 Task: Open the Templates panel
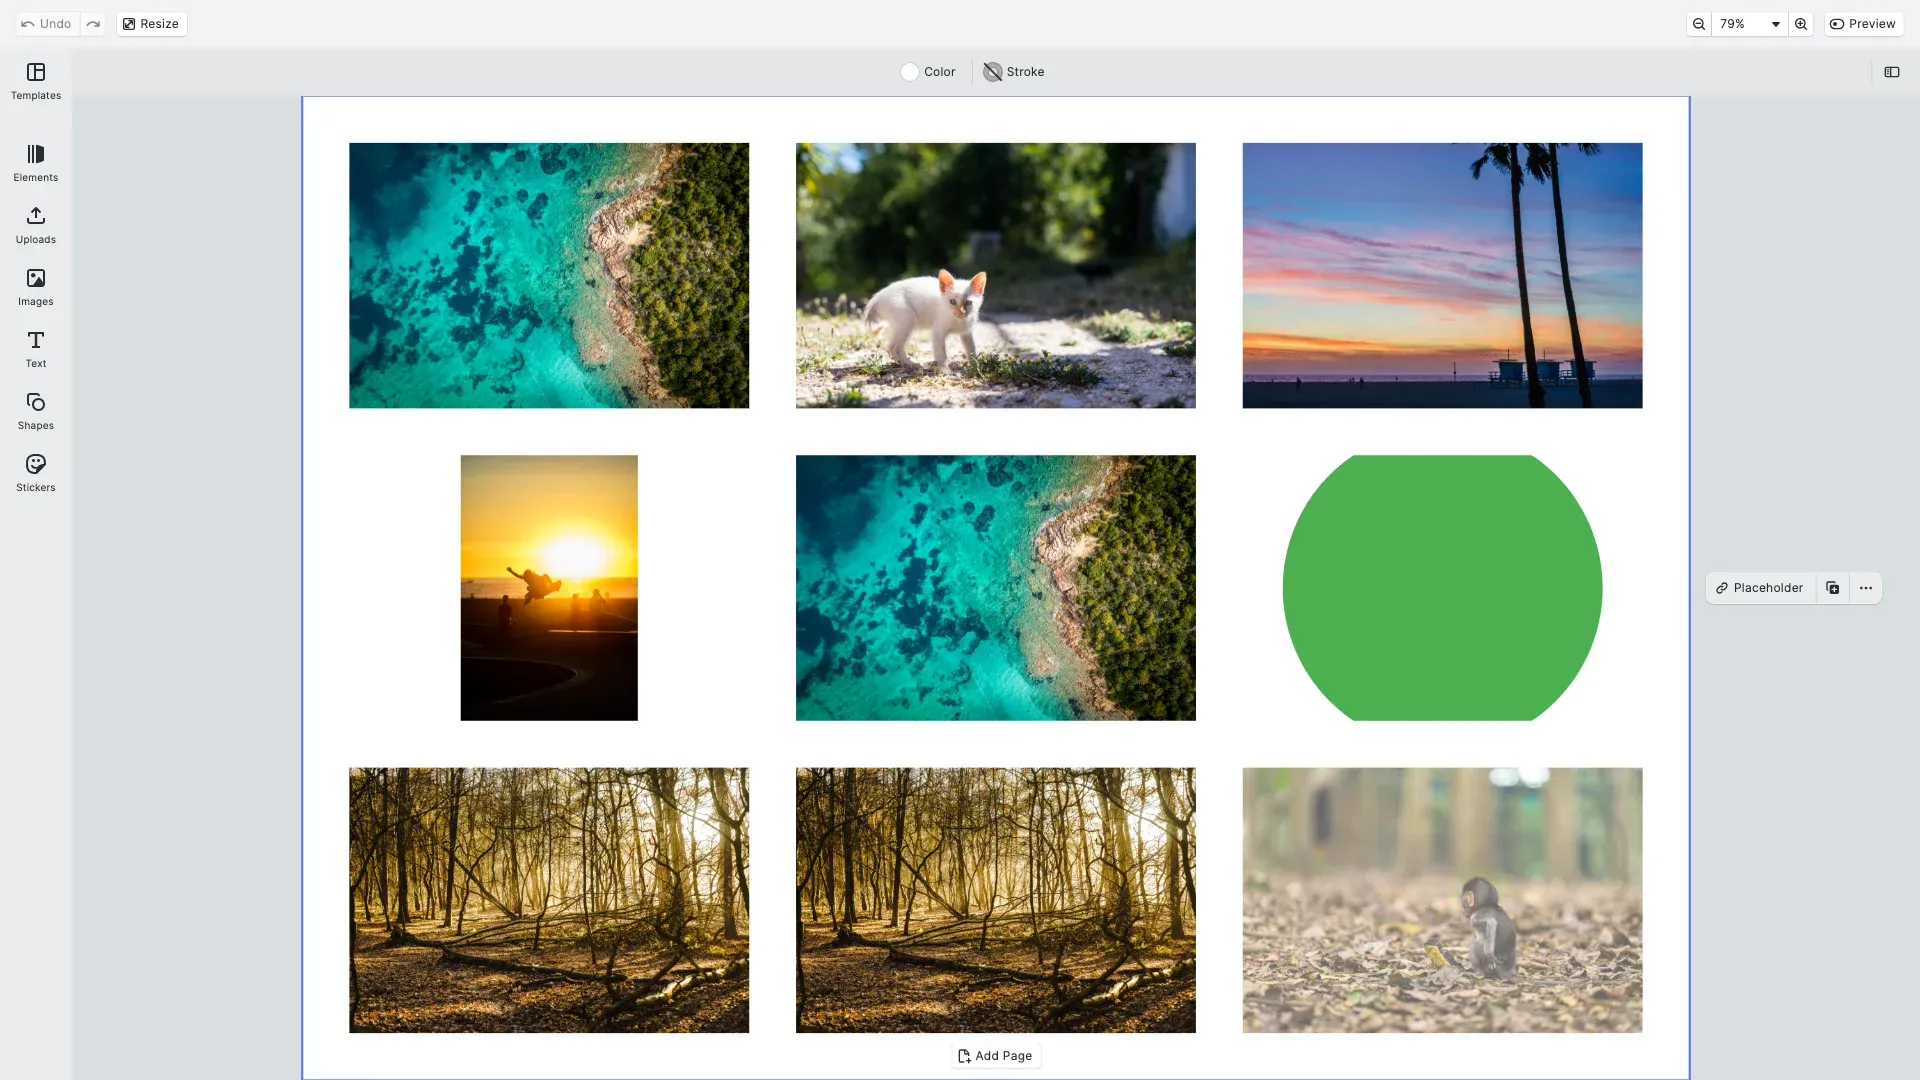(36, 81)
